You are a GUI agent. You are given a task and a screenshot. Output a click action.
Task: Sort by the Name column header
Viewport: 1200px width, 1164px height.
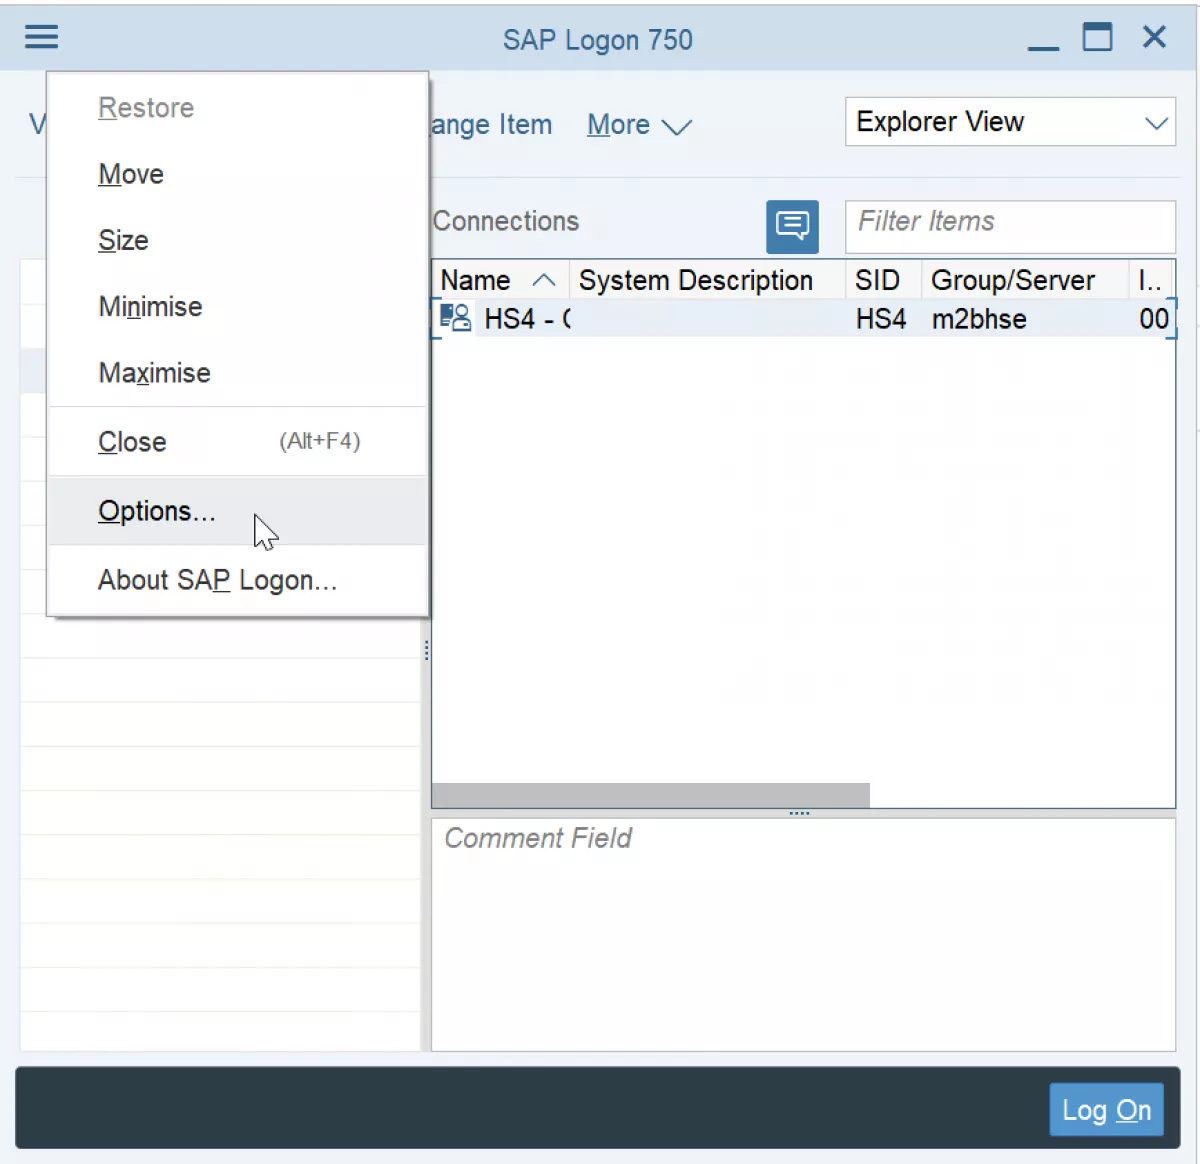[x=499, y=280]
